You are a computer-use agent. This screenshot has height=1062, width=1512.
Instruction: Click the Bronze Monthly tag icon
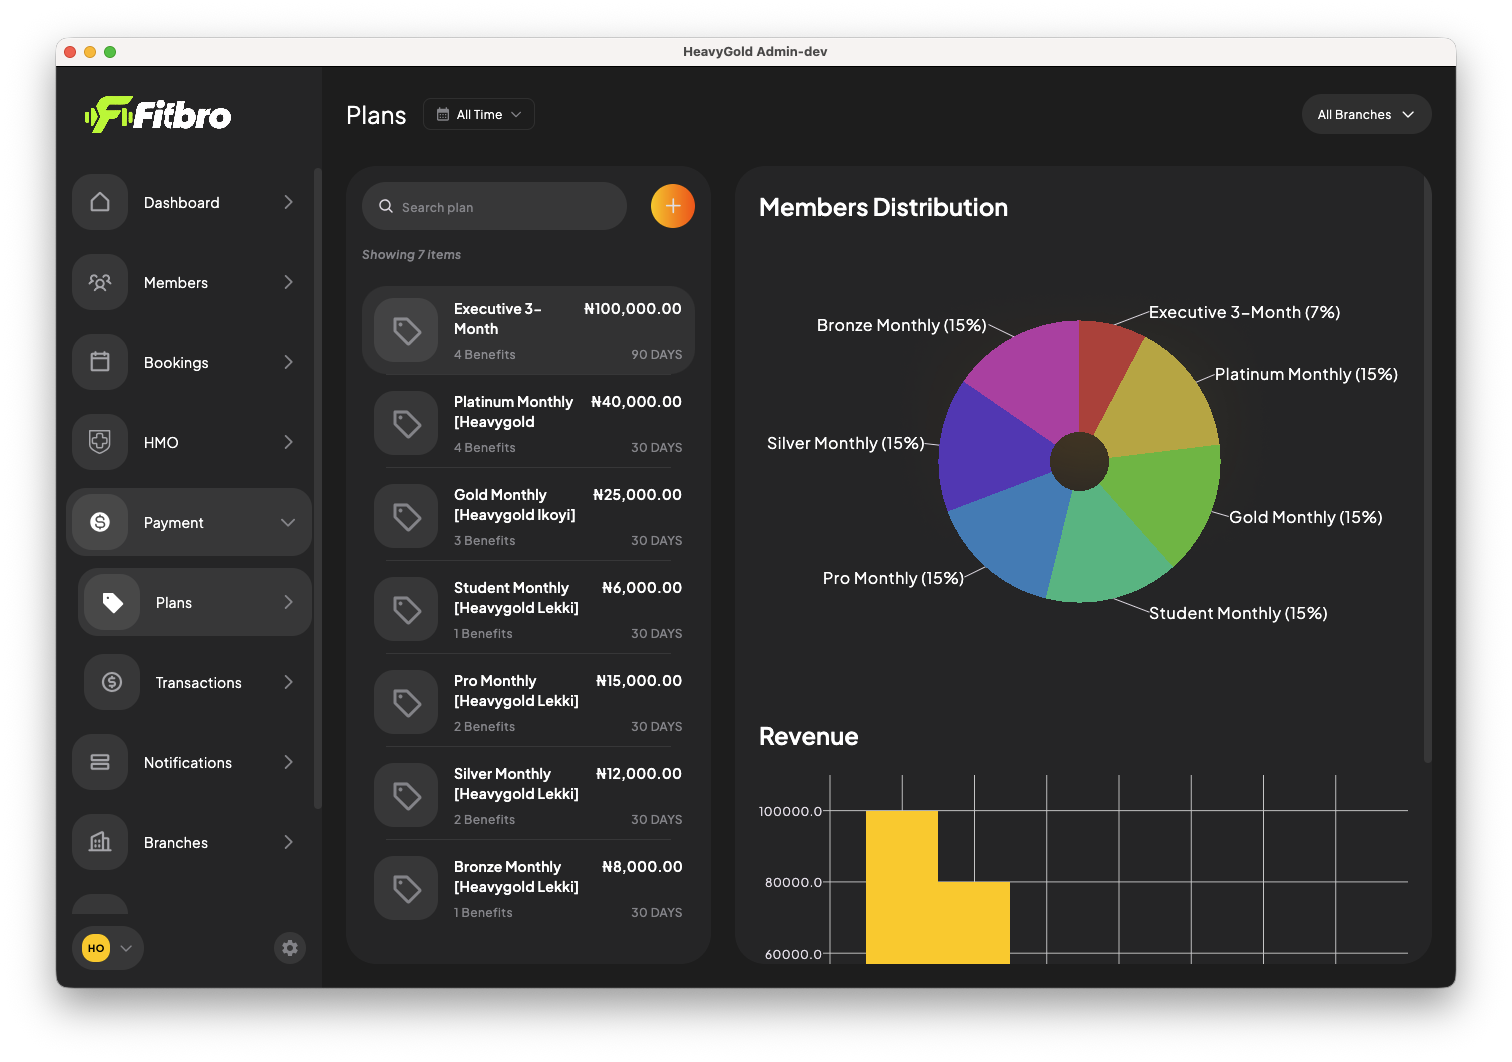point(406,888)
